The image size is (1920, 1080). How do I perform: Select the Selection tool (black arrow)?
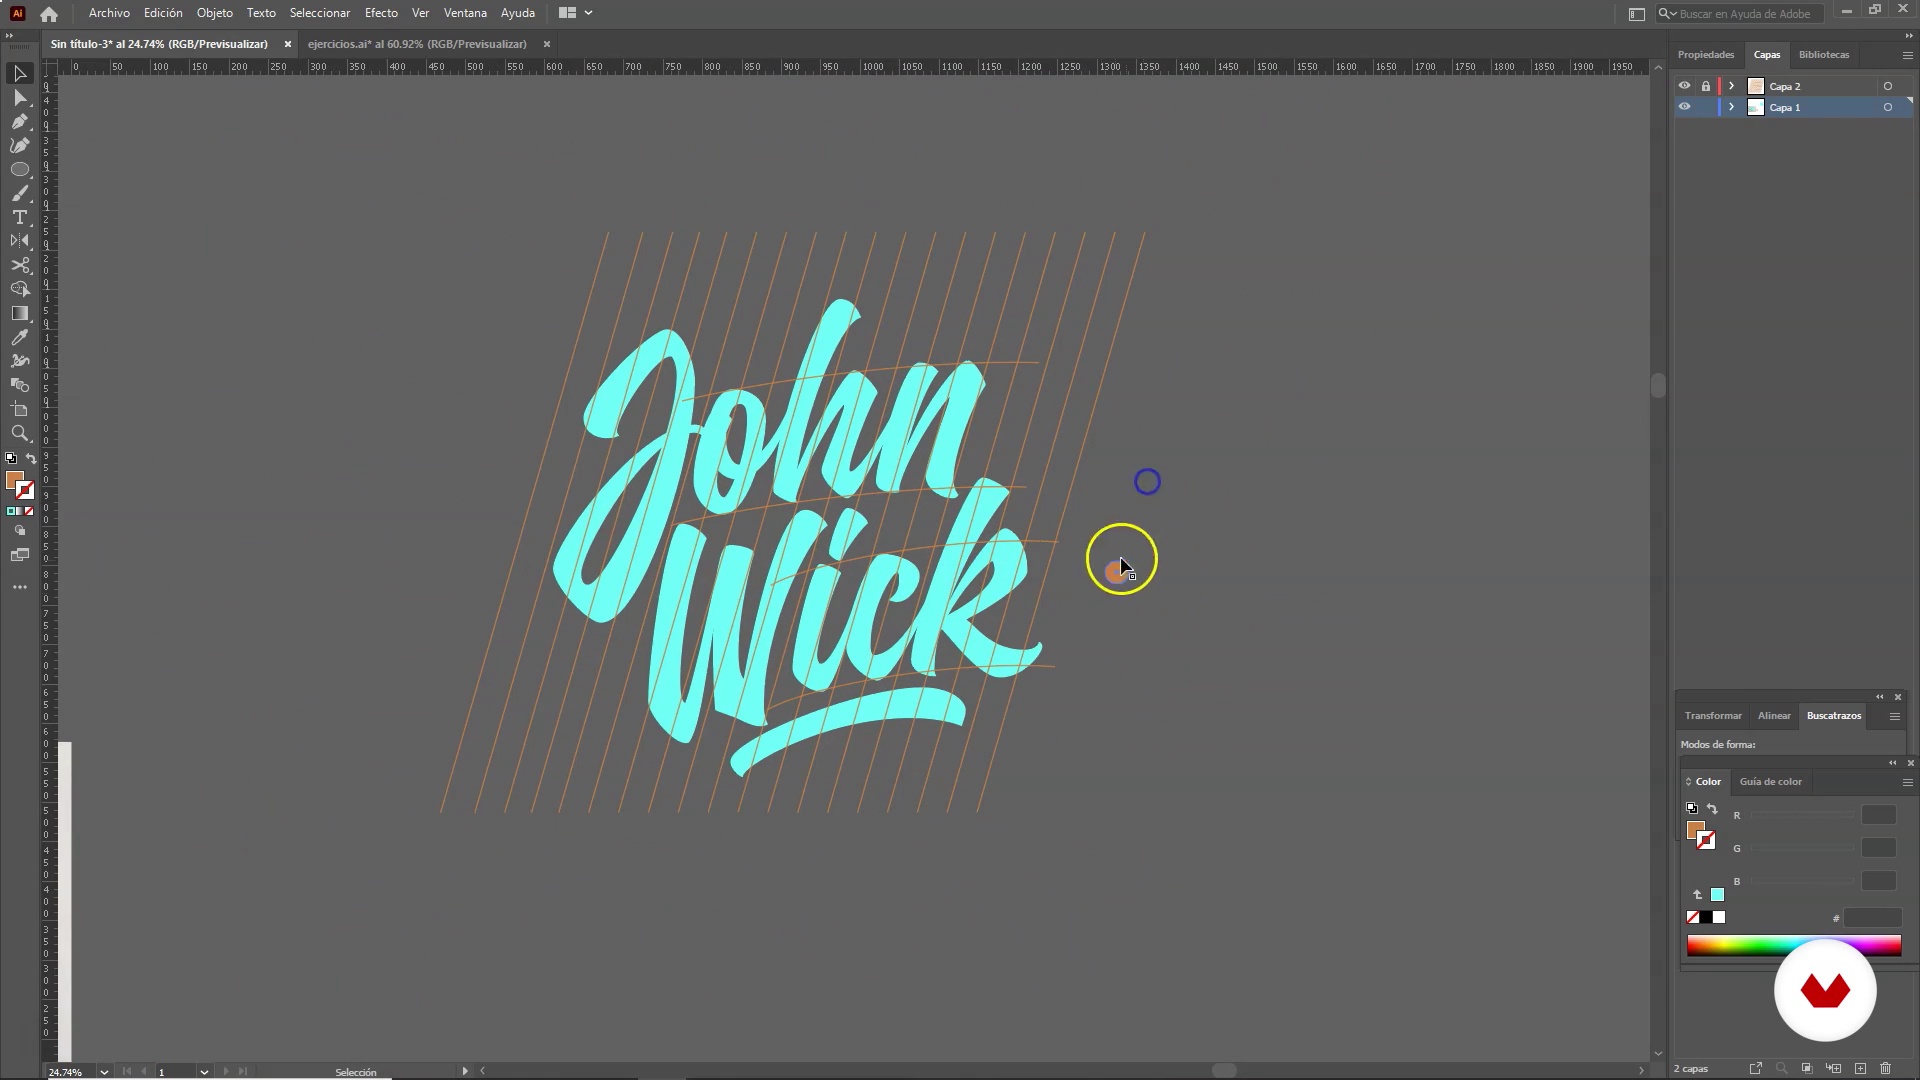coord(20,74)
